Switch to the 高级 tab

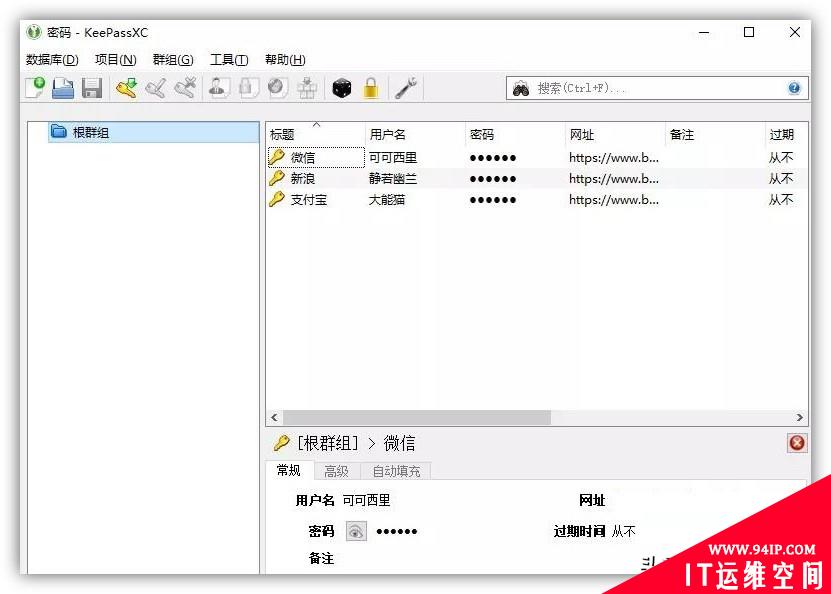tap(337, 471)
